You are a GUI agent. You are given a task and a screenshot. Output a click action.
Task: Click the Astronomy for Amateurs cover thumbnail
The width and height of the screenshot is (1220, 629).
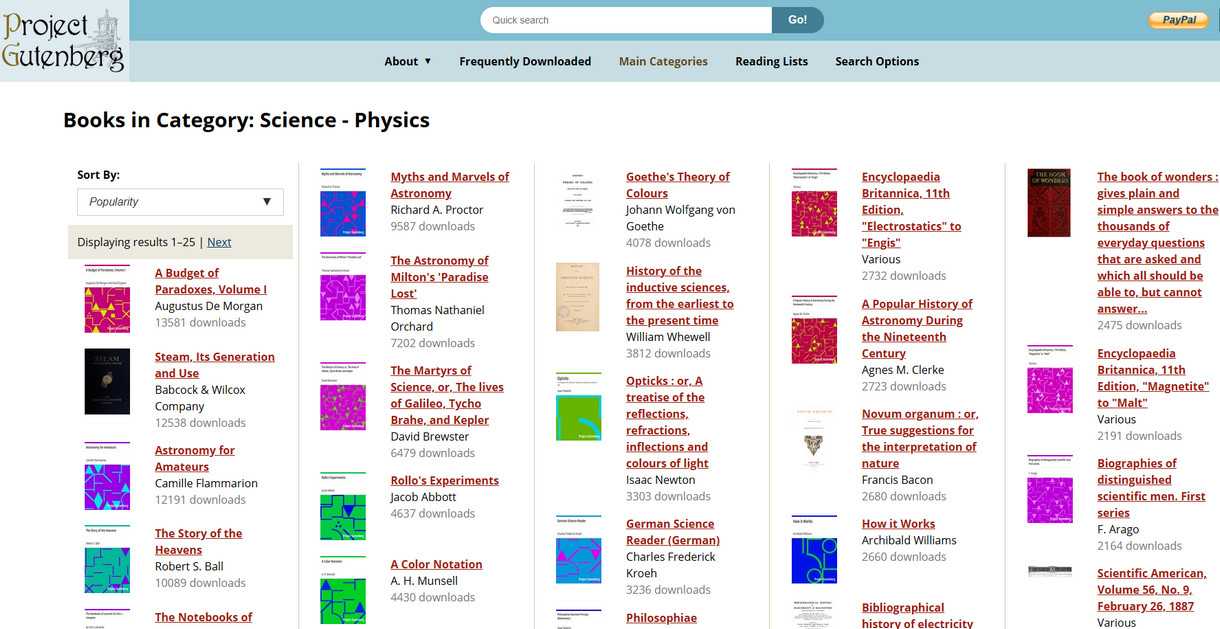(107, 476)
